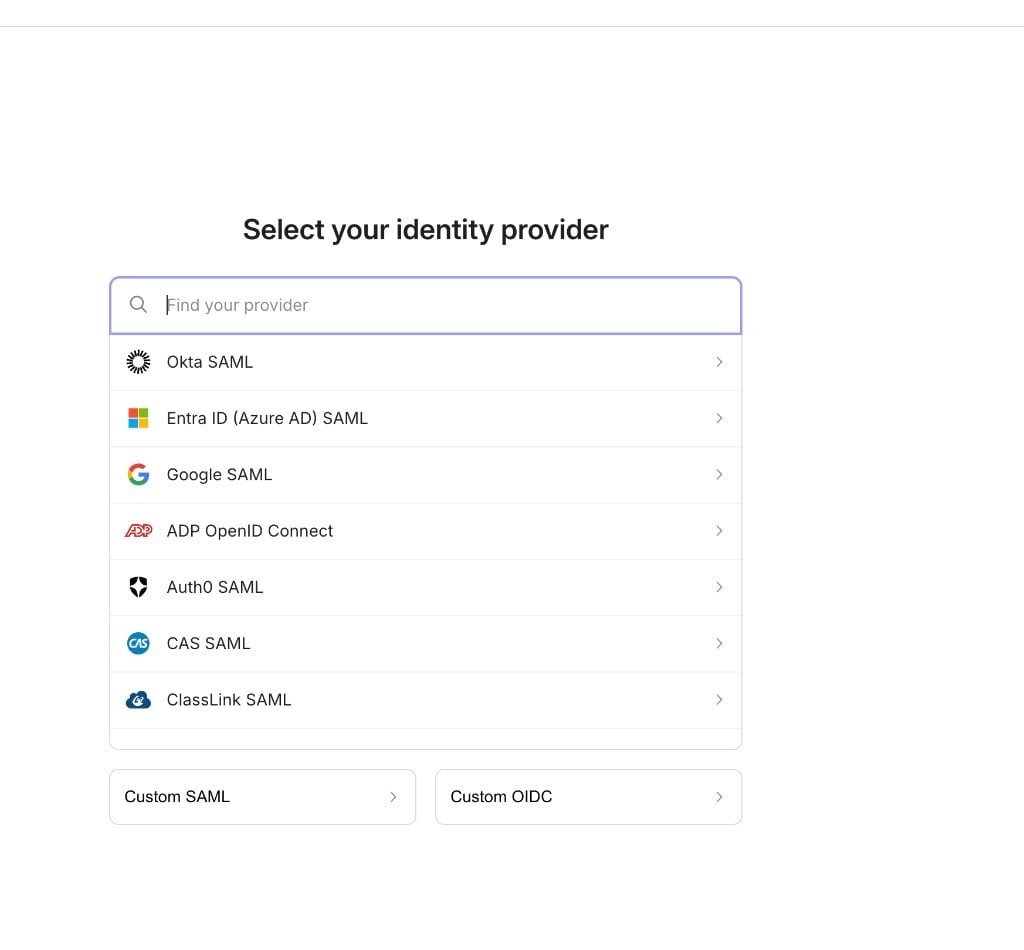Viewport: 1024px width, 950px height.
Task: Choose the ClassLink SAML text label
Action: click(x=229, y=700)
